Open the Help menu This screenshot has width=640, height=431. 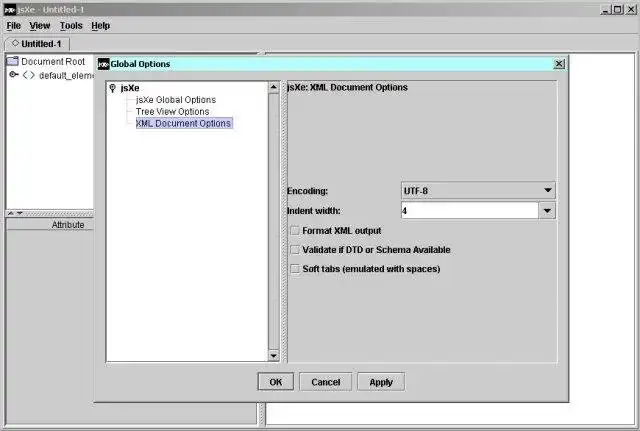pyautogui.click(x=100, y=26)
